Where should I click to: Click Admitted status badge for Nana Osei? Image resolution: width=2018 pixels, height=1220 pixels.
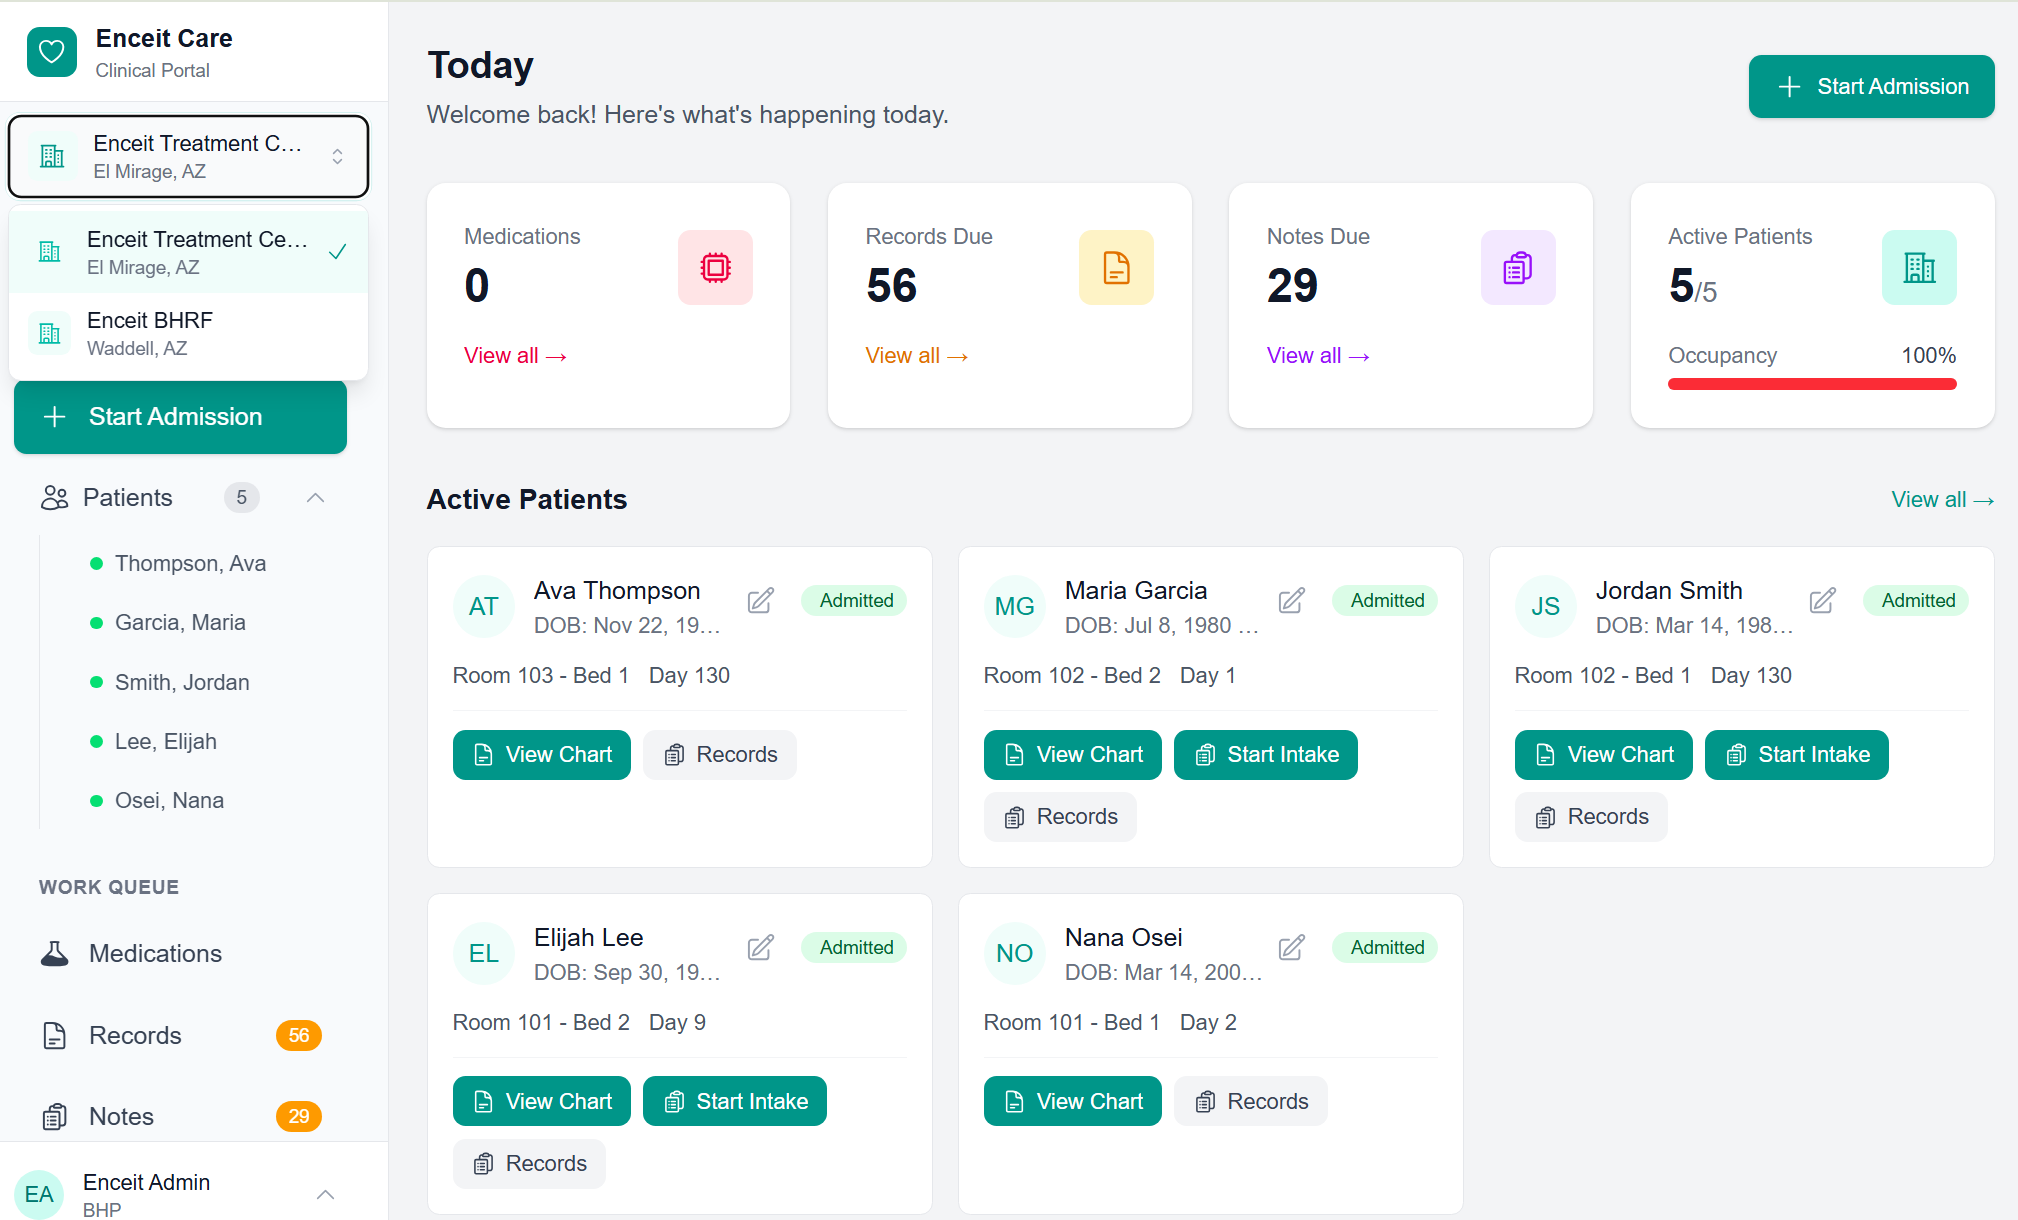[1386, 947]
